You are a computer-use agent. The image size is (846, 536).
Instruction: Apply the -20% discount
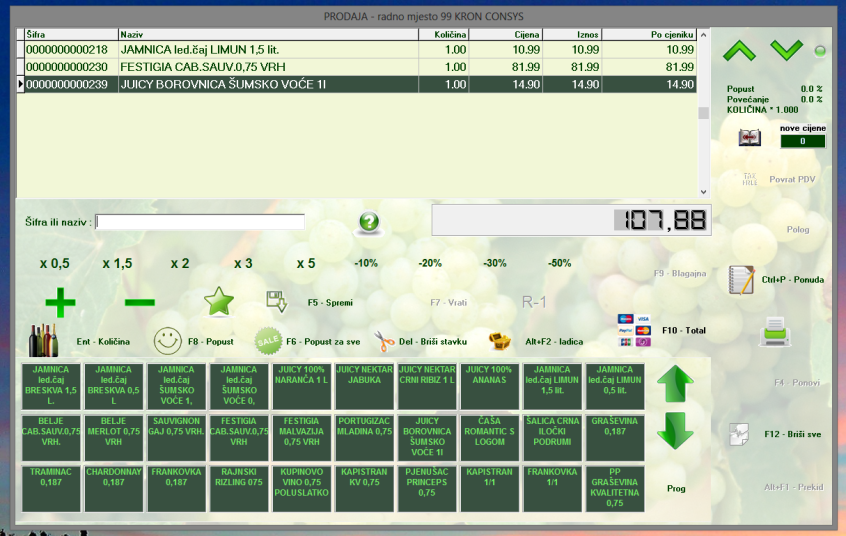point(430,263)
